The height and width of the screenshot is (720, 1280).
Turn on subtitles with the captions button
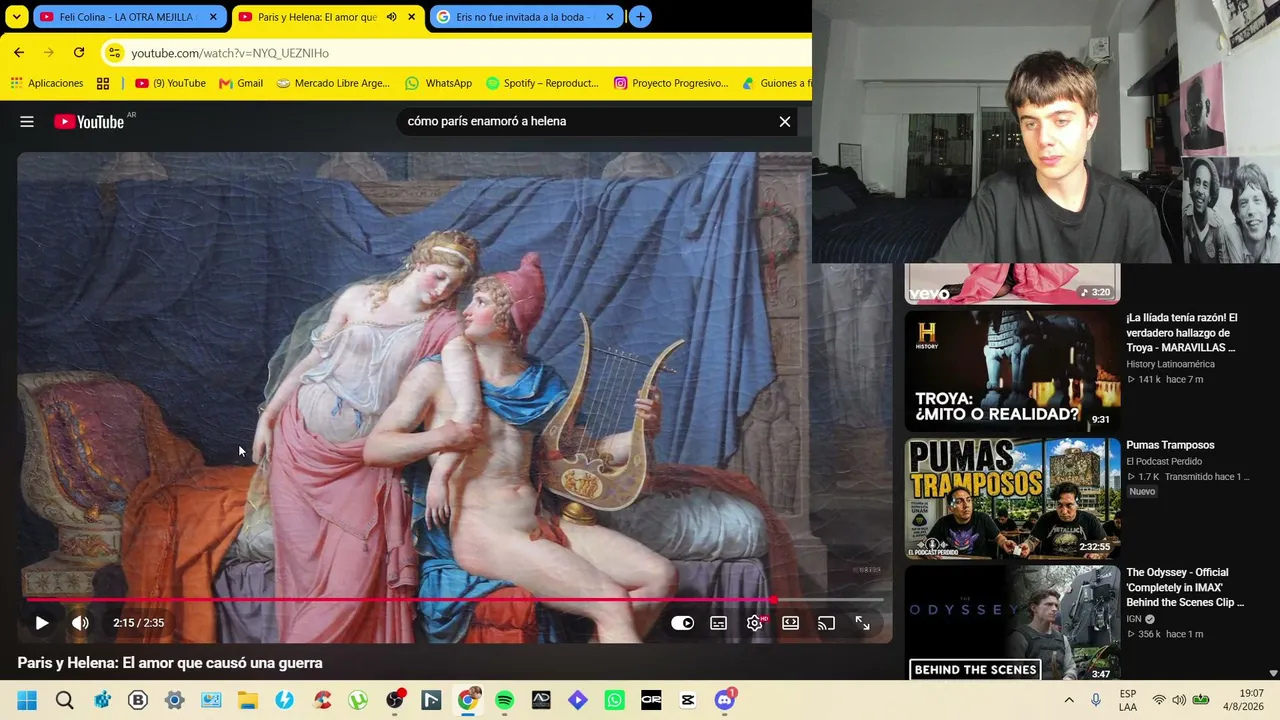(718, 623)
